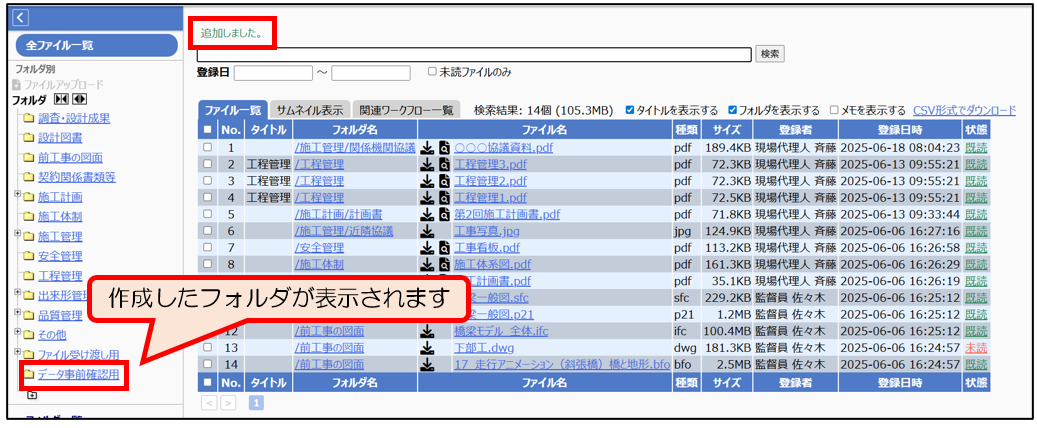Expand the 施工管理 folder in the tree
Image resolution: width=1037 pixels, height=428 pixels.
[18, 235]
